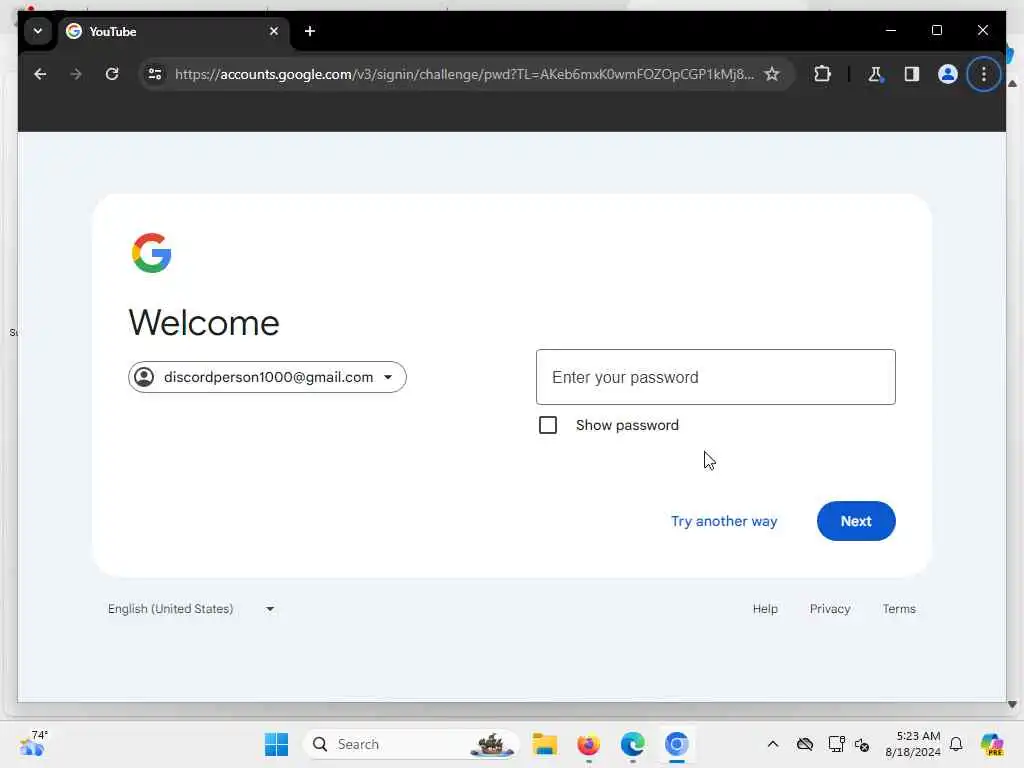
Task: Open Chrome Labs flask icon
Action: point(875,74)
